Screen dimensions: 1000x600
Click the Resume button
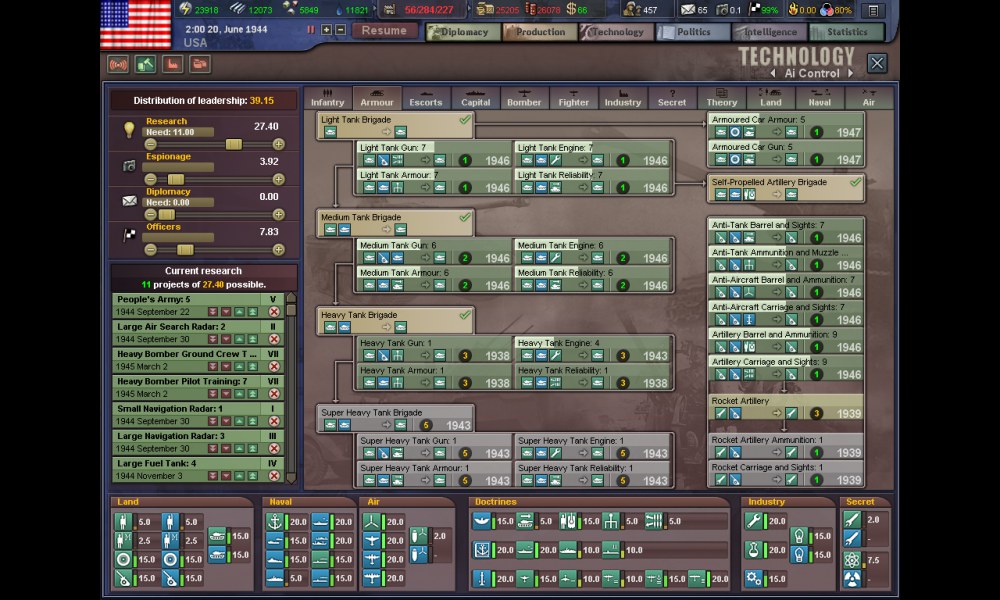coord(384,31)
